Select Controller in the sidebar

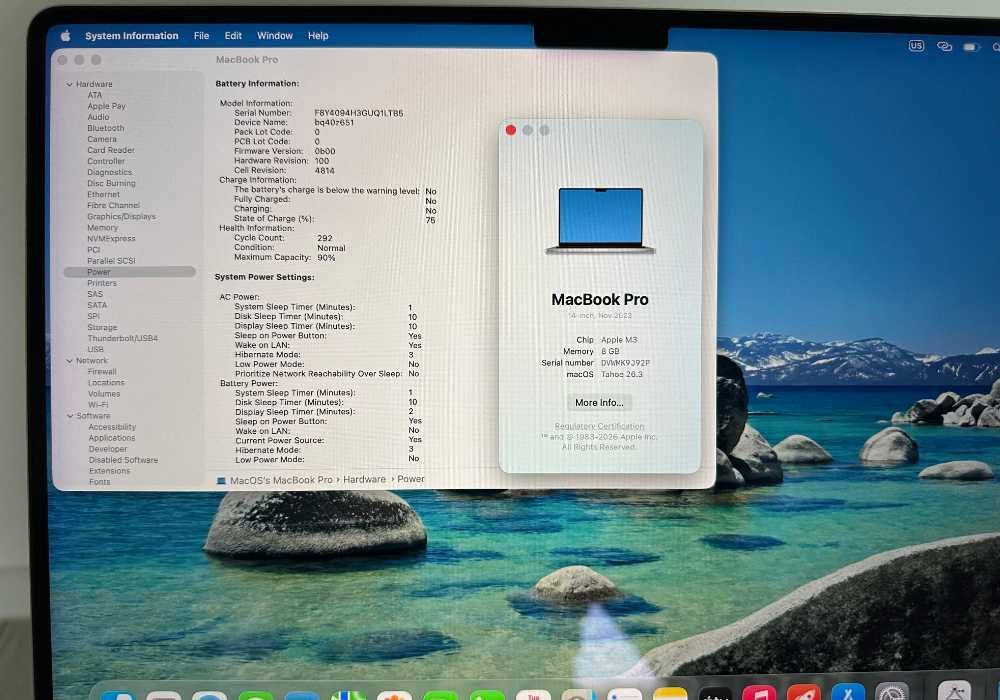tap(106, 161)
